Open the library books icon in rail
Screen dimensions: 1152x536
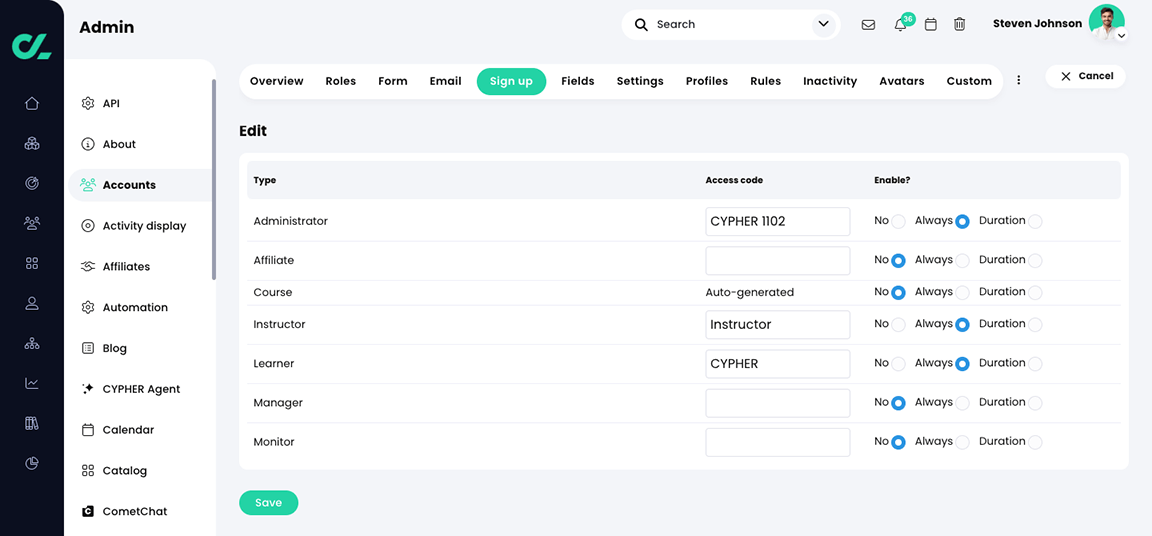[x=32, y=423]
